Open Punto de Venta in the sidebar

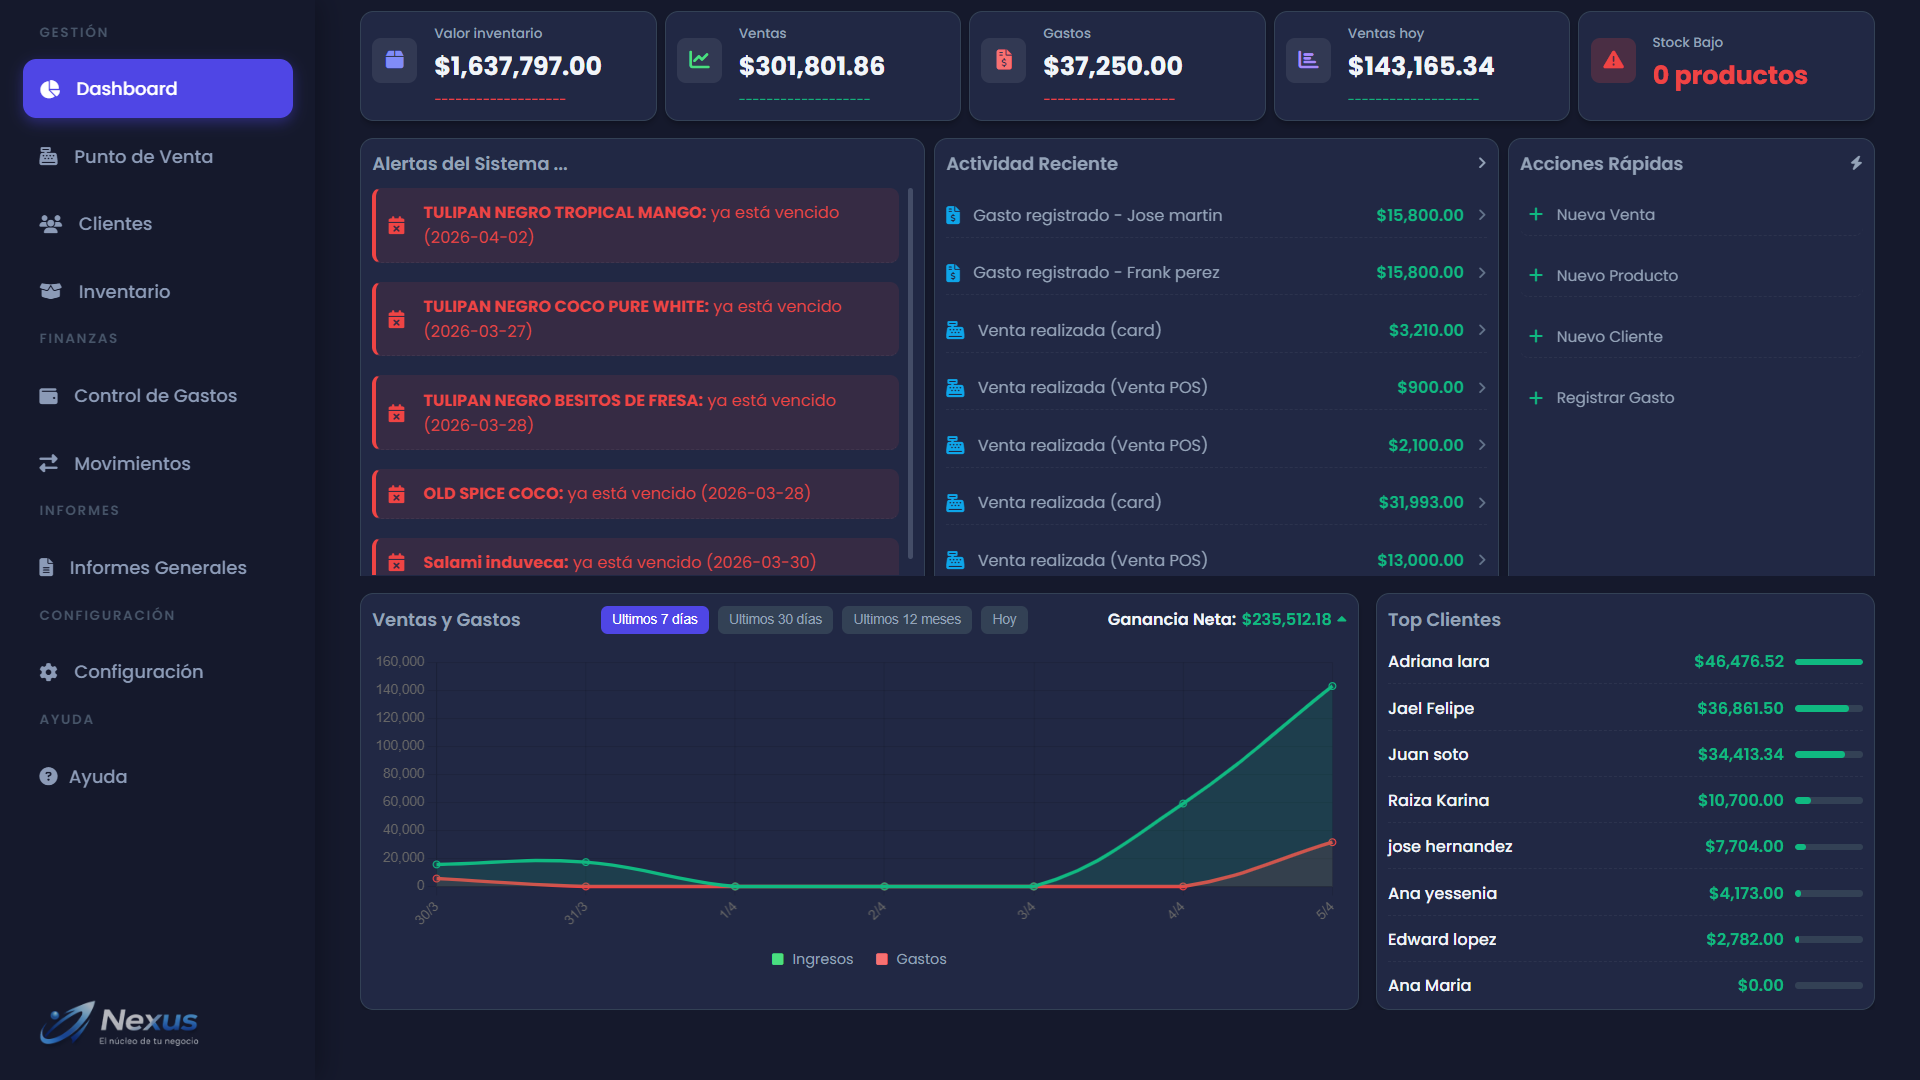tap(143, 157)
